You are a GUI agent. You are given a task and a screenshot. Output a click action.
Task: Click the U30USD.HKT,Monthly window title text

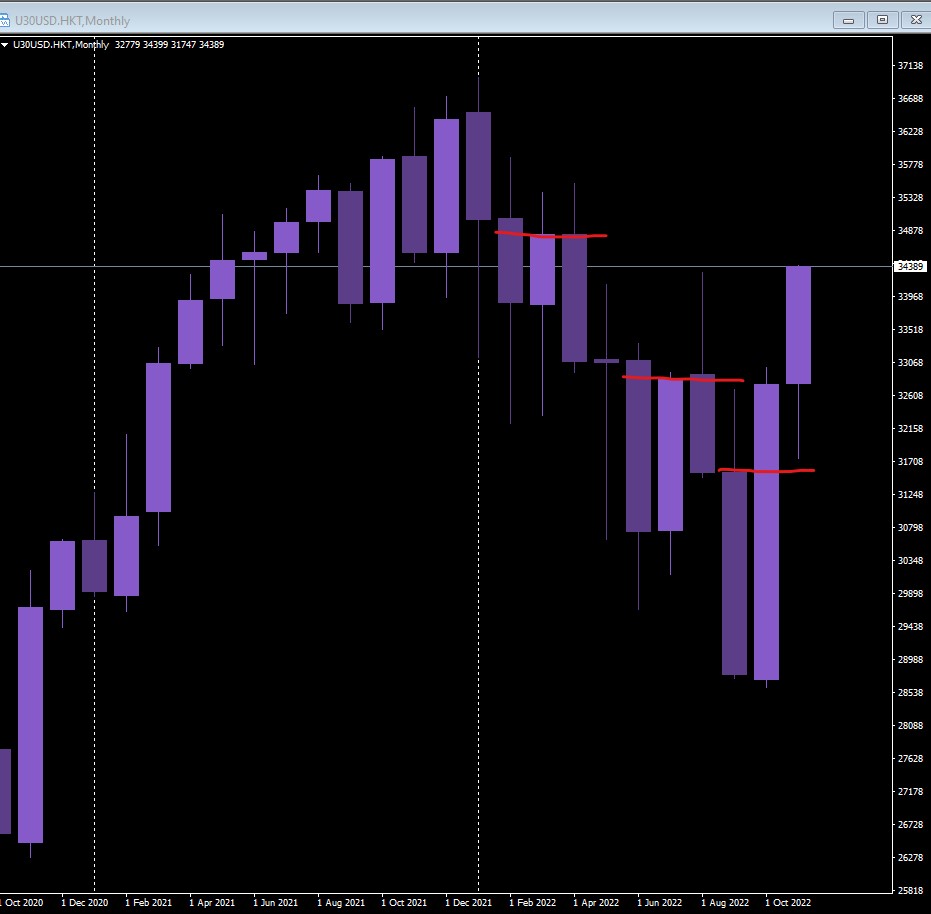pos(72,21)
